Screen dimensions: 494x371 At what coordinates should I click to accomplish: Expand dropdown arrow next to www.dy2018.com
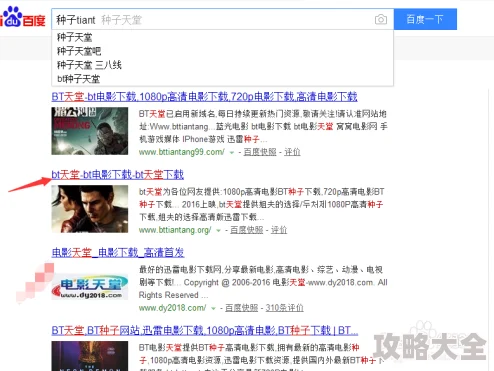coord(213,308)
